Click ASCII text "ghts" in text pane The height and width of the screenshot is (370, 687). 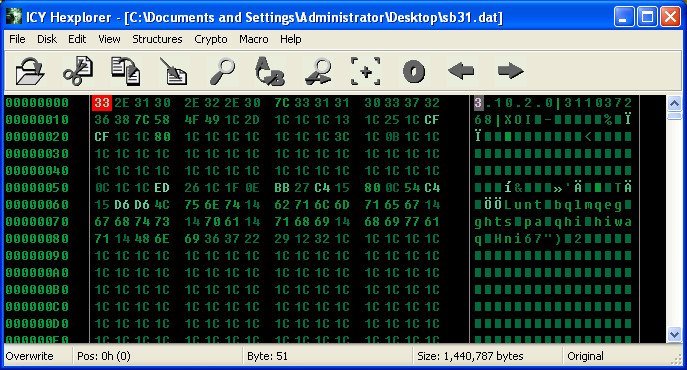tap(493, 222)
